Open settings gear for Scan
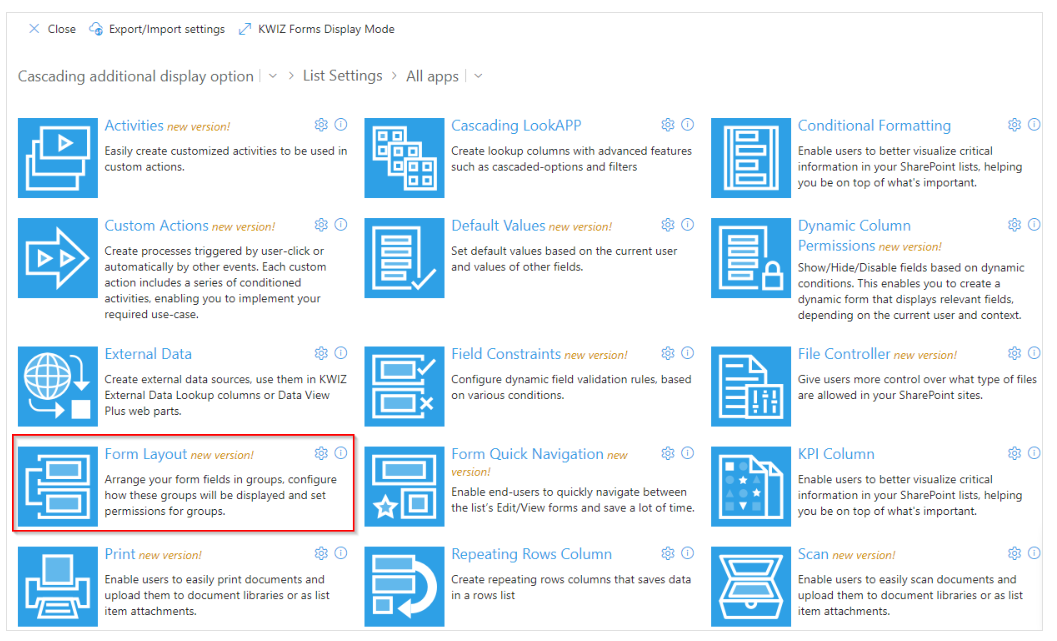This screenshot has width=1057, height=641. pos(1014,553)
